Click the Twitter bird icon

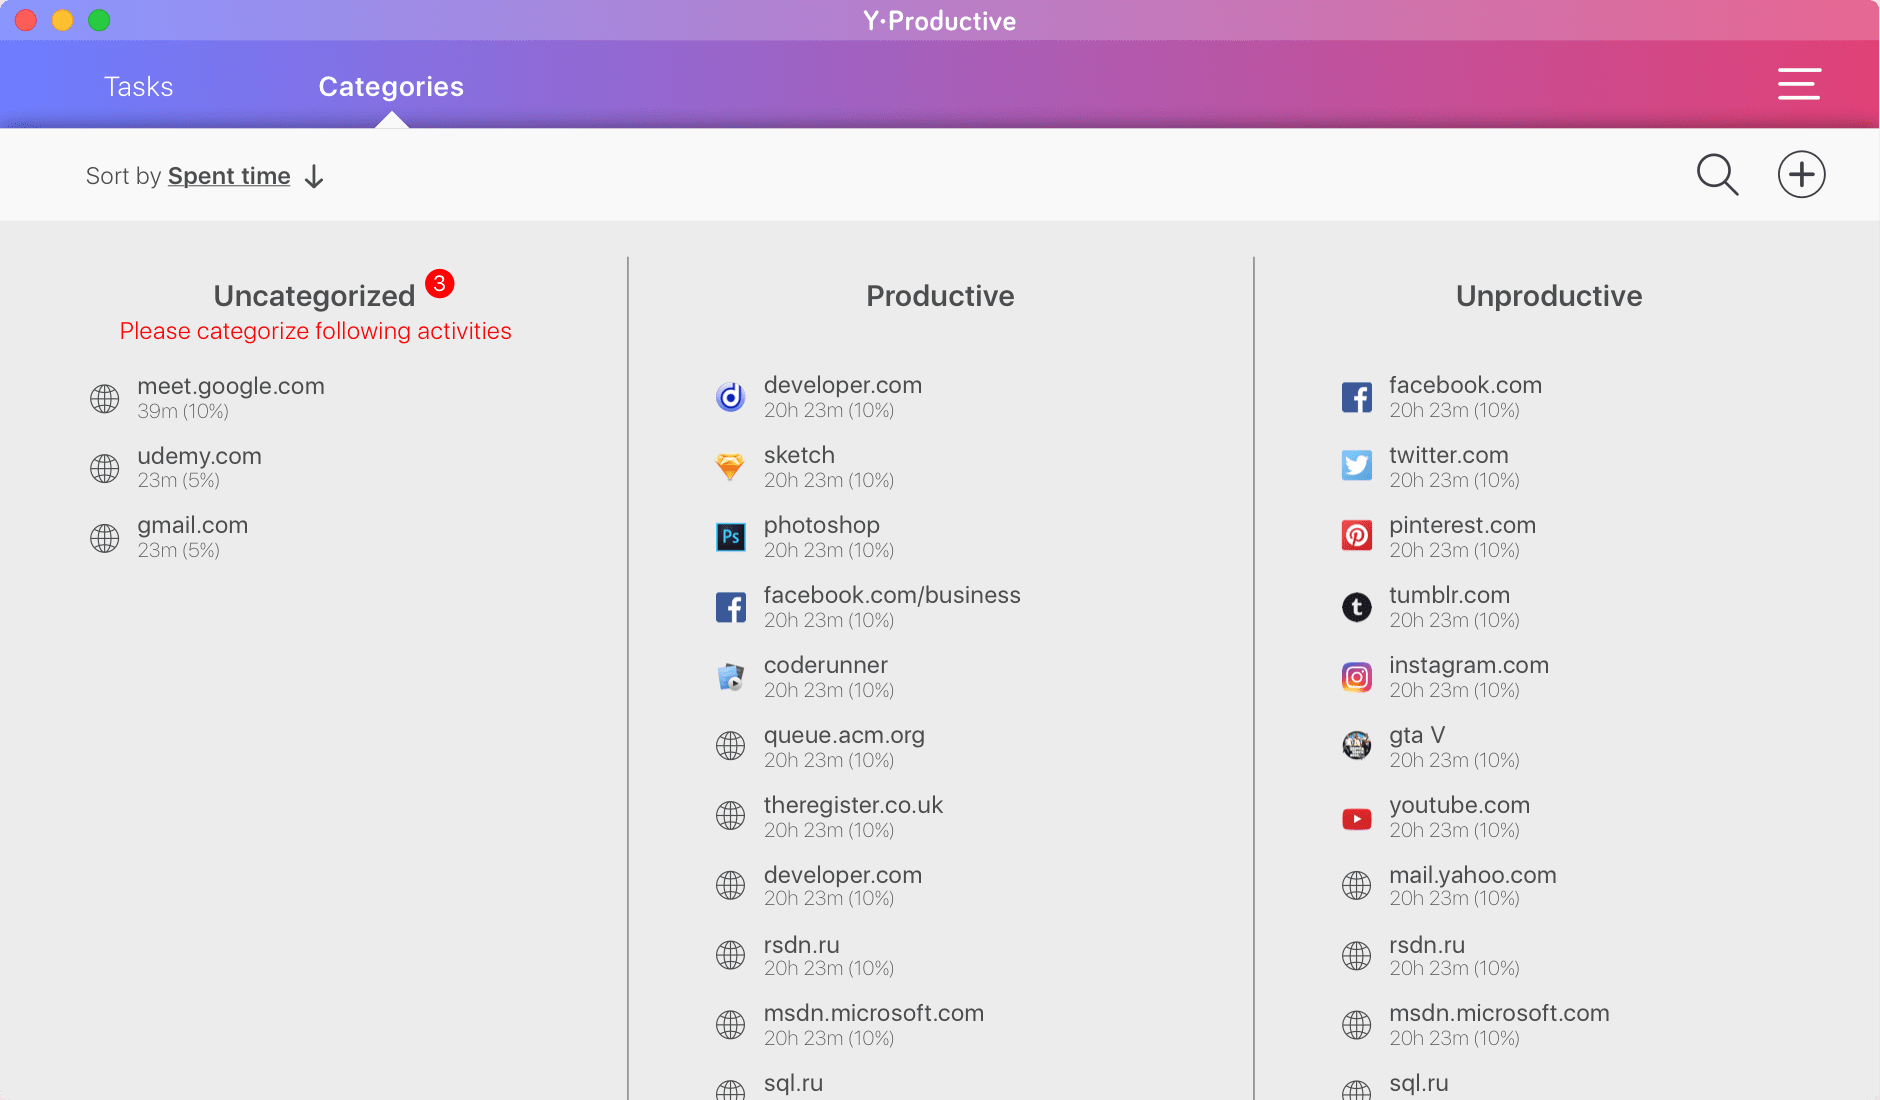tap(1356, 466)
